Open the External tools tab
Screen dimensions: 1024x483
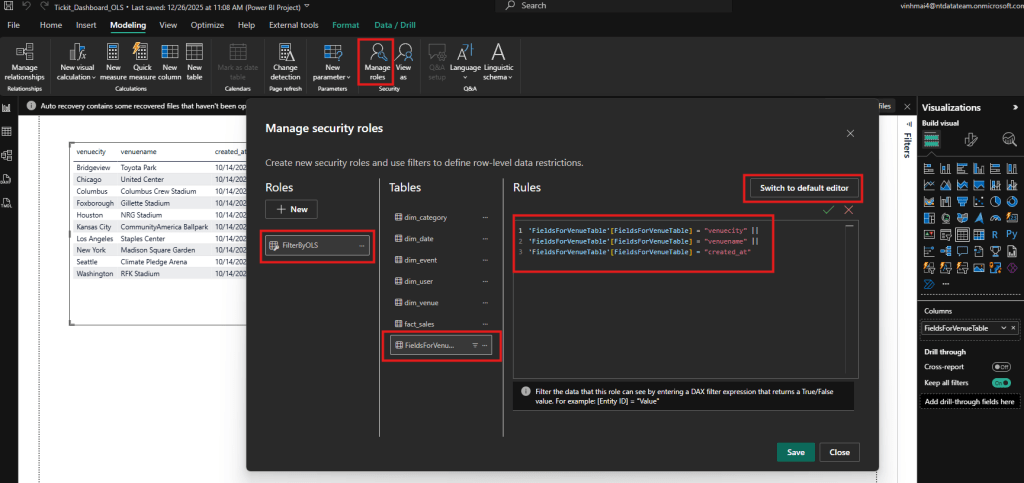point(294,24)
